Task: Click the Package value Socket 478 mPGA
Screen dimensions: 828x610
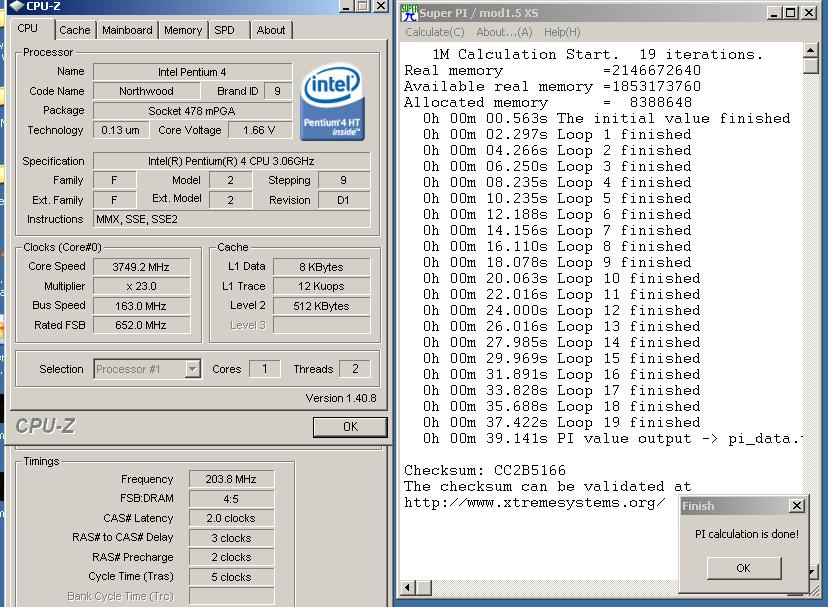Action: pos(192,111)
